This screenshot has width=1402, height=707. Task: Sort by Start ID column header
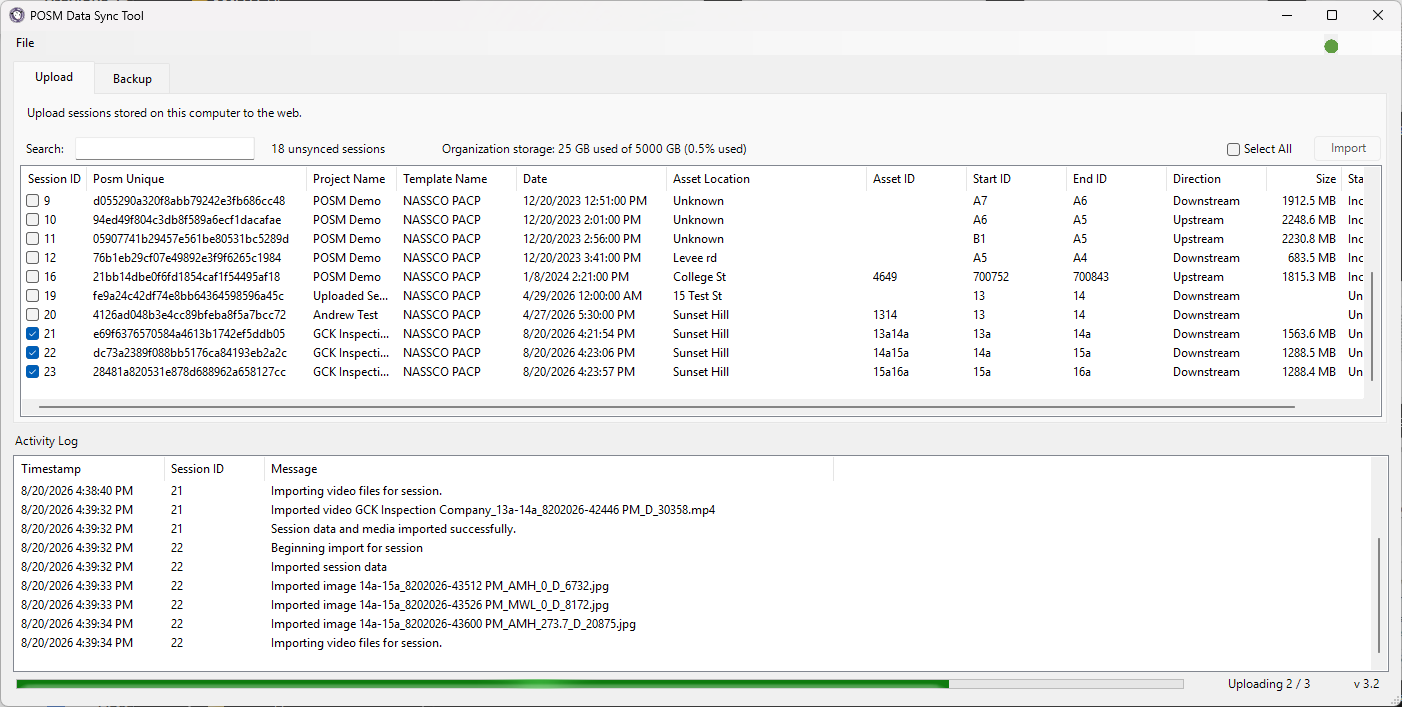[x=1016, y=179]
